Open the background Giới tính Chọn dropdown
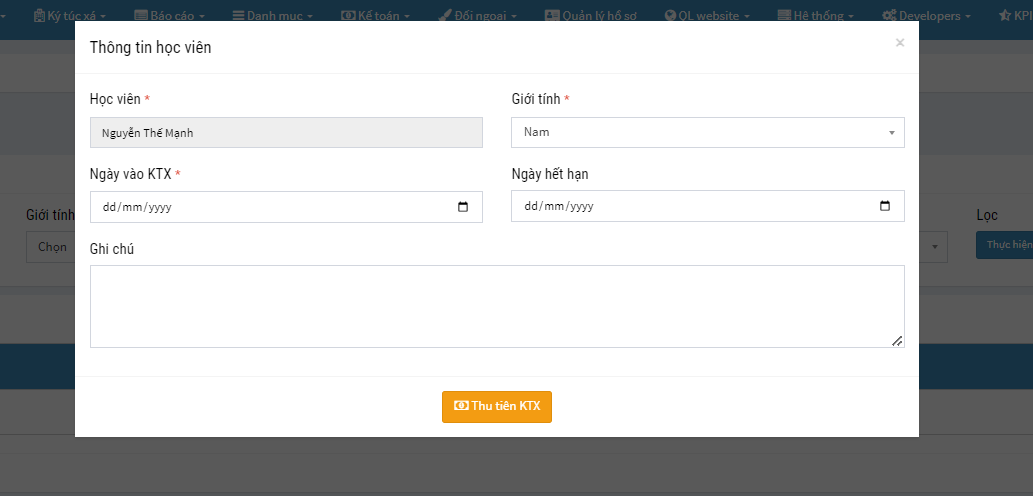The width and height of the screenshot is (1033, 496). click(x=50, y=246)
